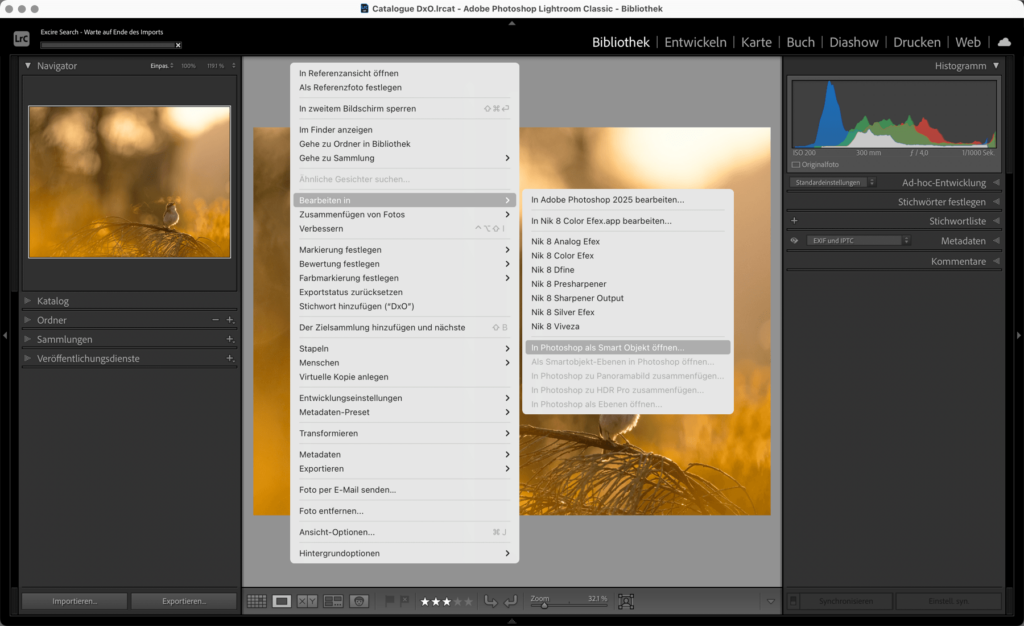Viewport: 1024px width, 626px height.
Task: Hide top module panel arrow
Action: pyautogui.click(x=512, y=23)
